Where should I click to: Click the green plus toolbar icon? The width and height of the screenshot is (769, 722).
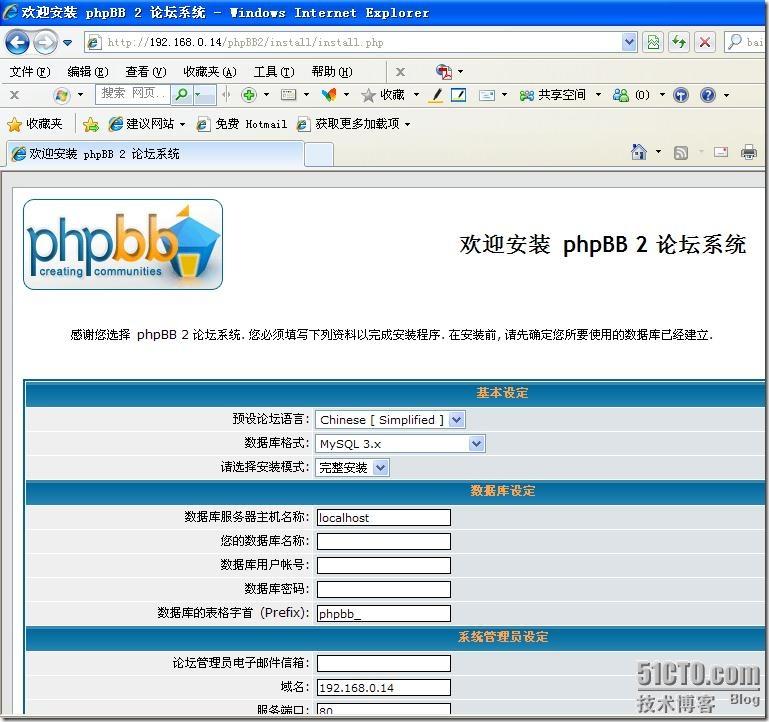coord(249,95)
